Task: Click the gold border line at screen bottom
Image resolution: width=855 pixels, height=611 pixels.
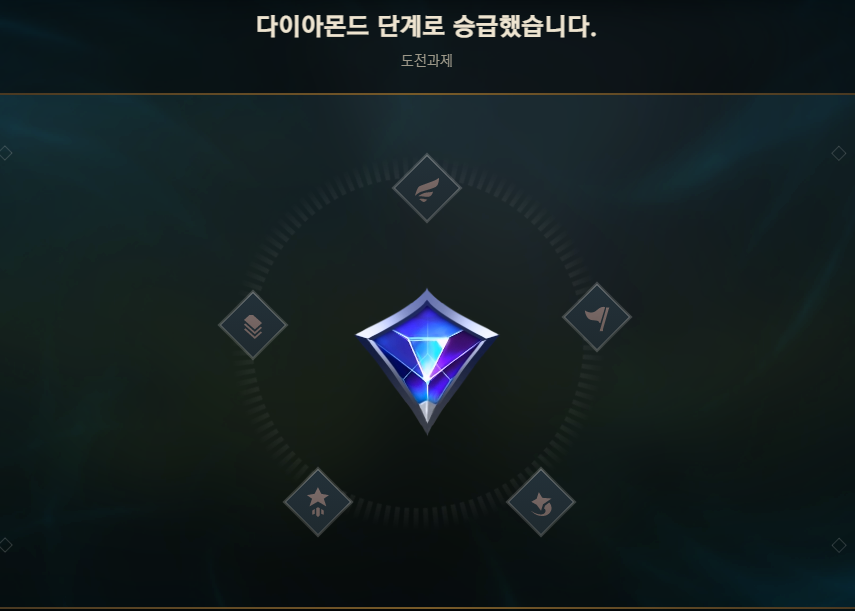Action: 428,608
